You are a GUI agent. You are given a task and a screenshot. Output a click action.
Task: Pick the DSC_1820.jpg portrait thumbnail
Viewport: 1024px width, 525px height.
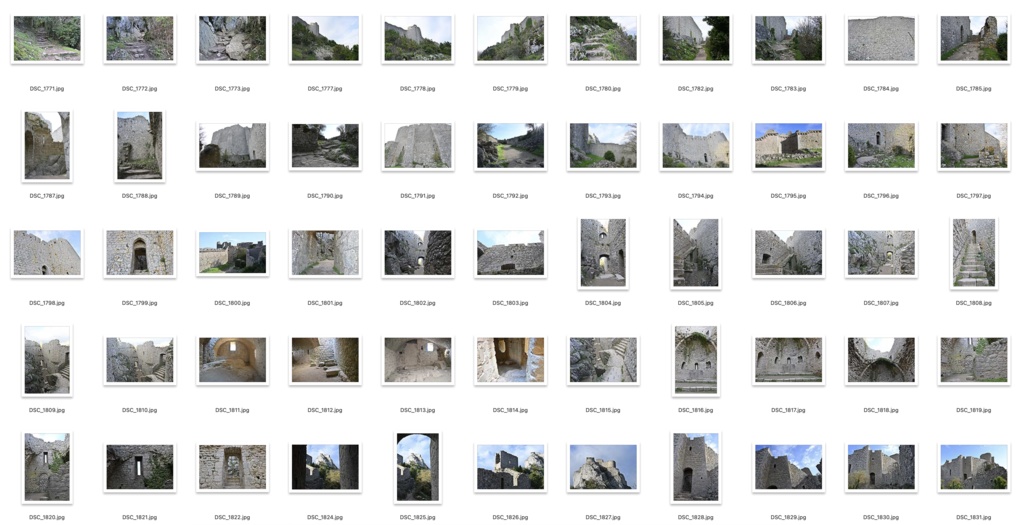[x=47, y=468]
